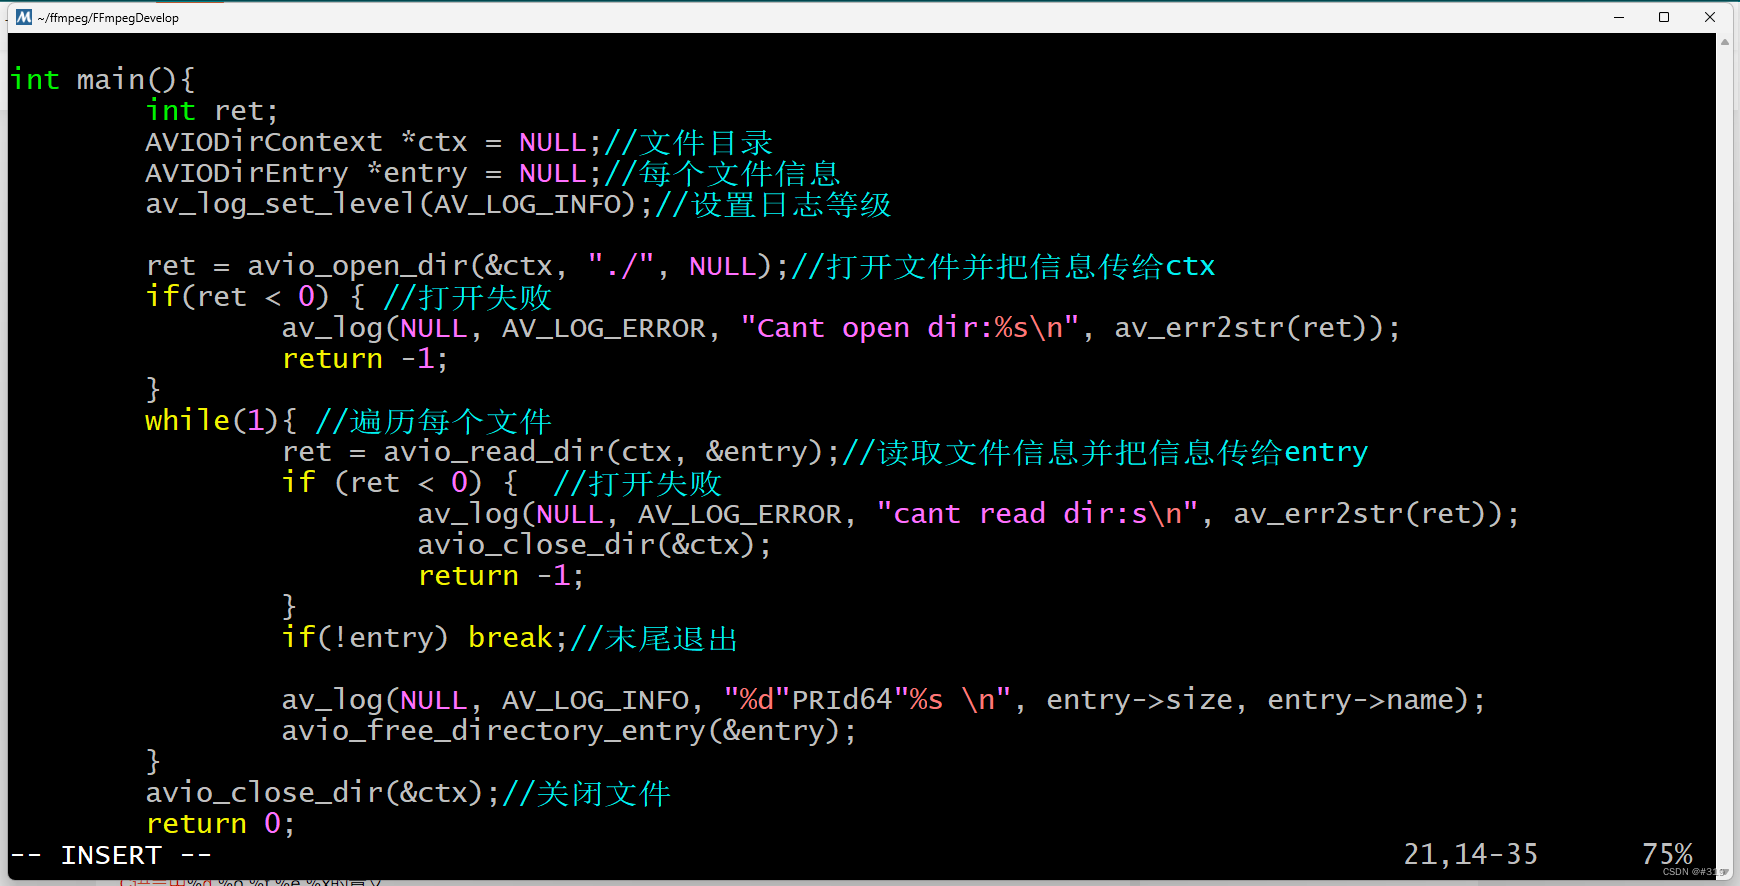This screenshot has width=1740, height=886.
Task: Click the second 'return -1;' statement
Action: [x=501, y=576]
